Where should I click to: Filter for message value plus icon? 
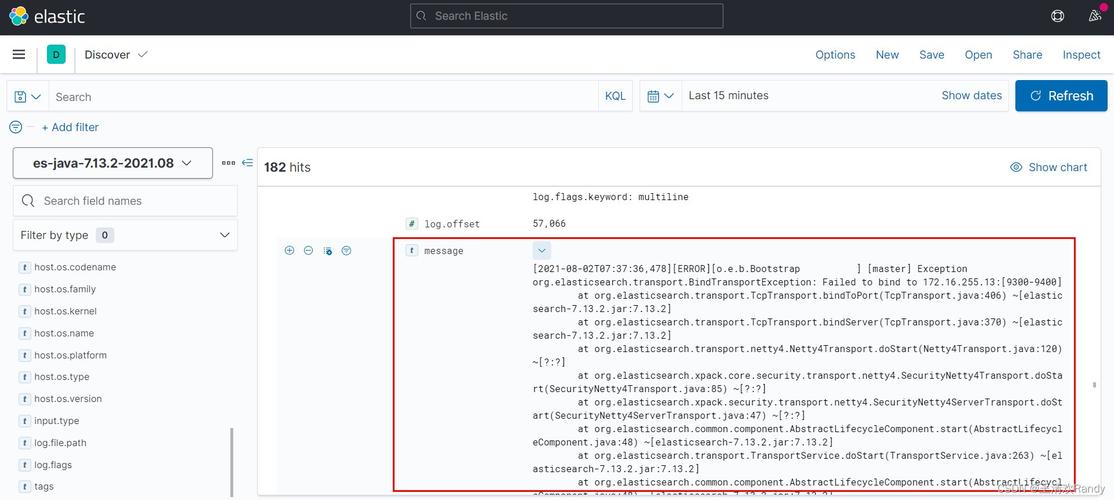pyautogui.click(x=289, y=251)
